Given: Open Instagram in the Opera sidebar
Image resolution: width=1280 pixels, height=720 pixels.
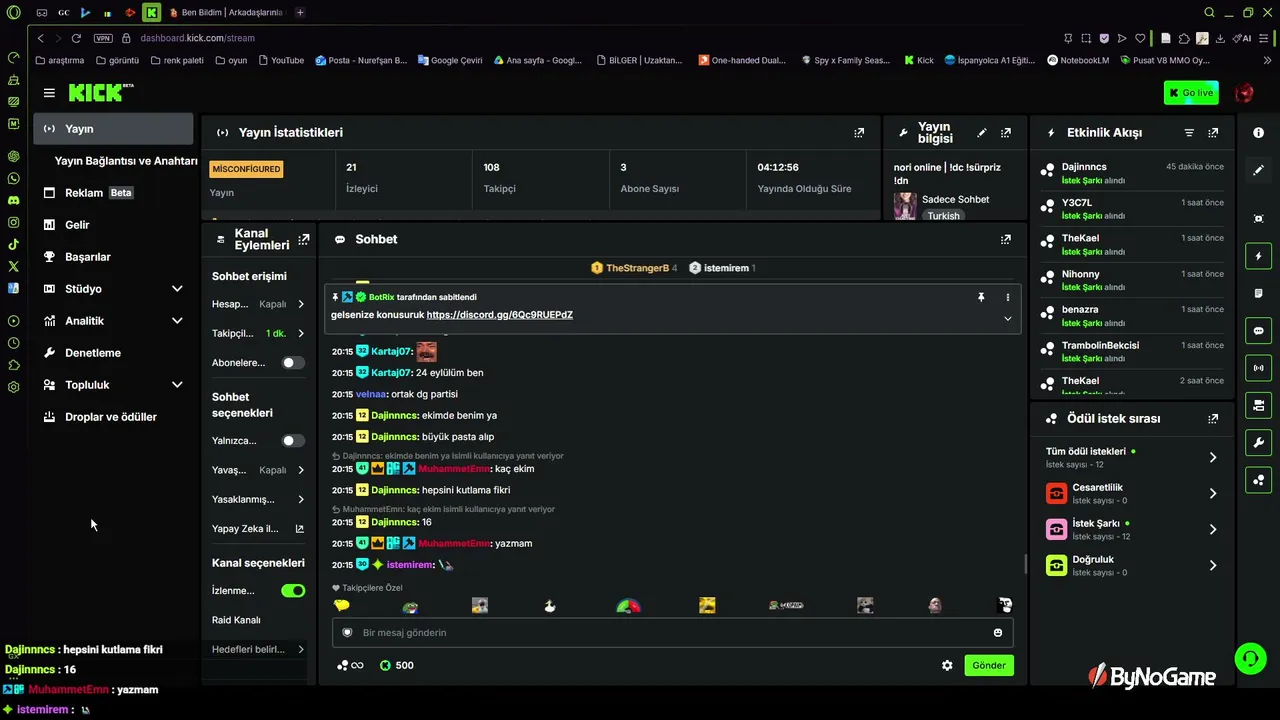Looking at the screenshot, I should coord(13,222).
